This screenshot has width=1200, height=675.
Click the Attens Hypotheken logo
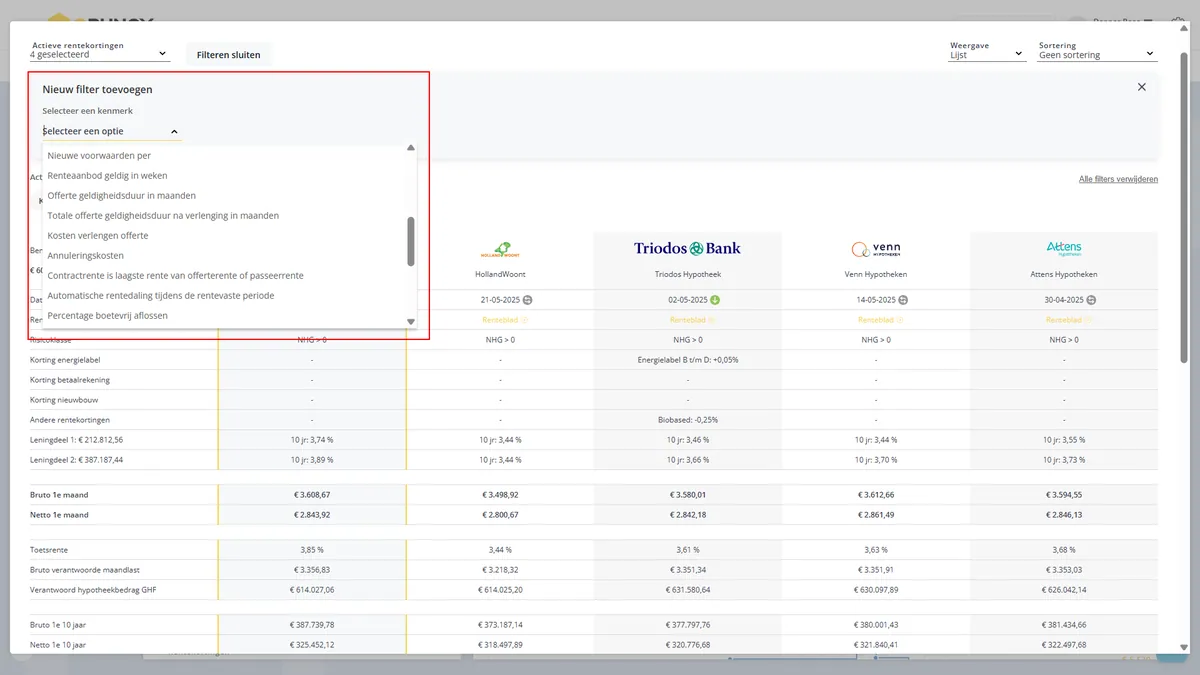pyautogui.click(x=1064, y=248)
